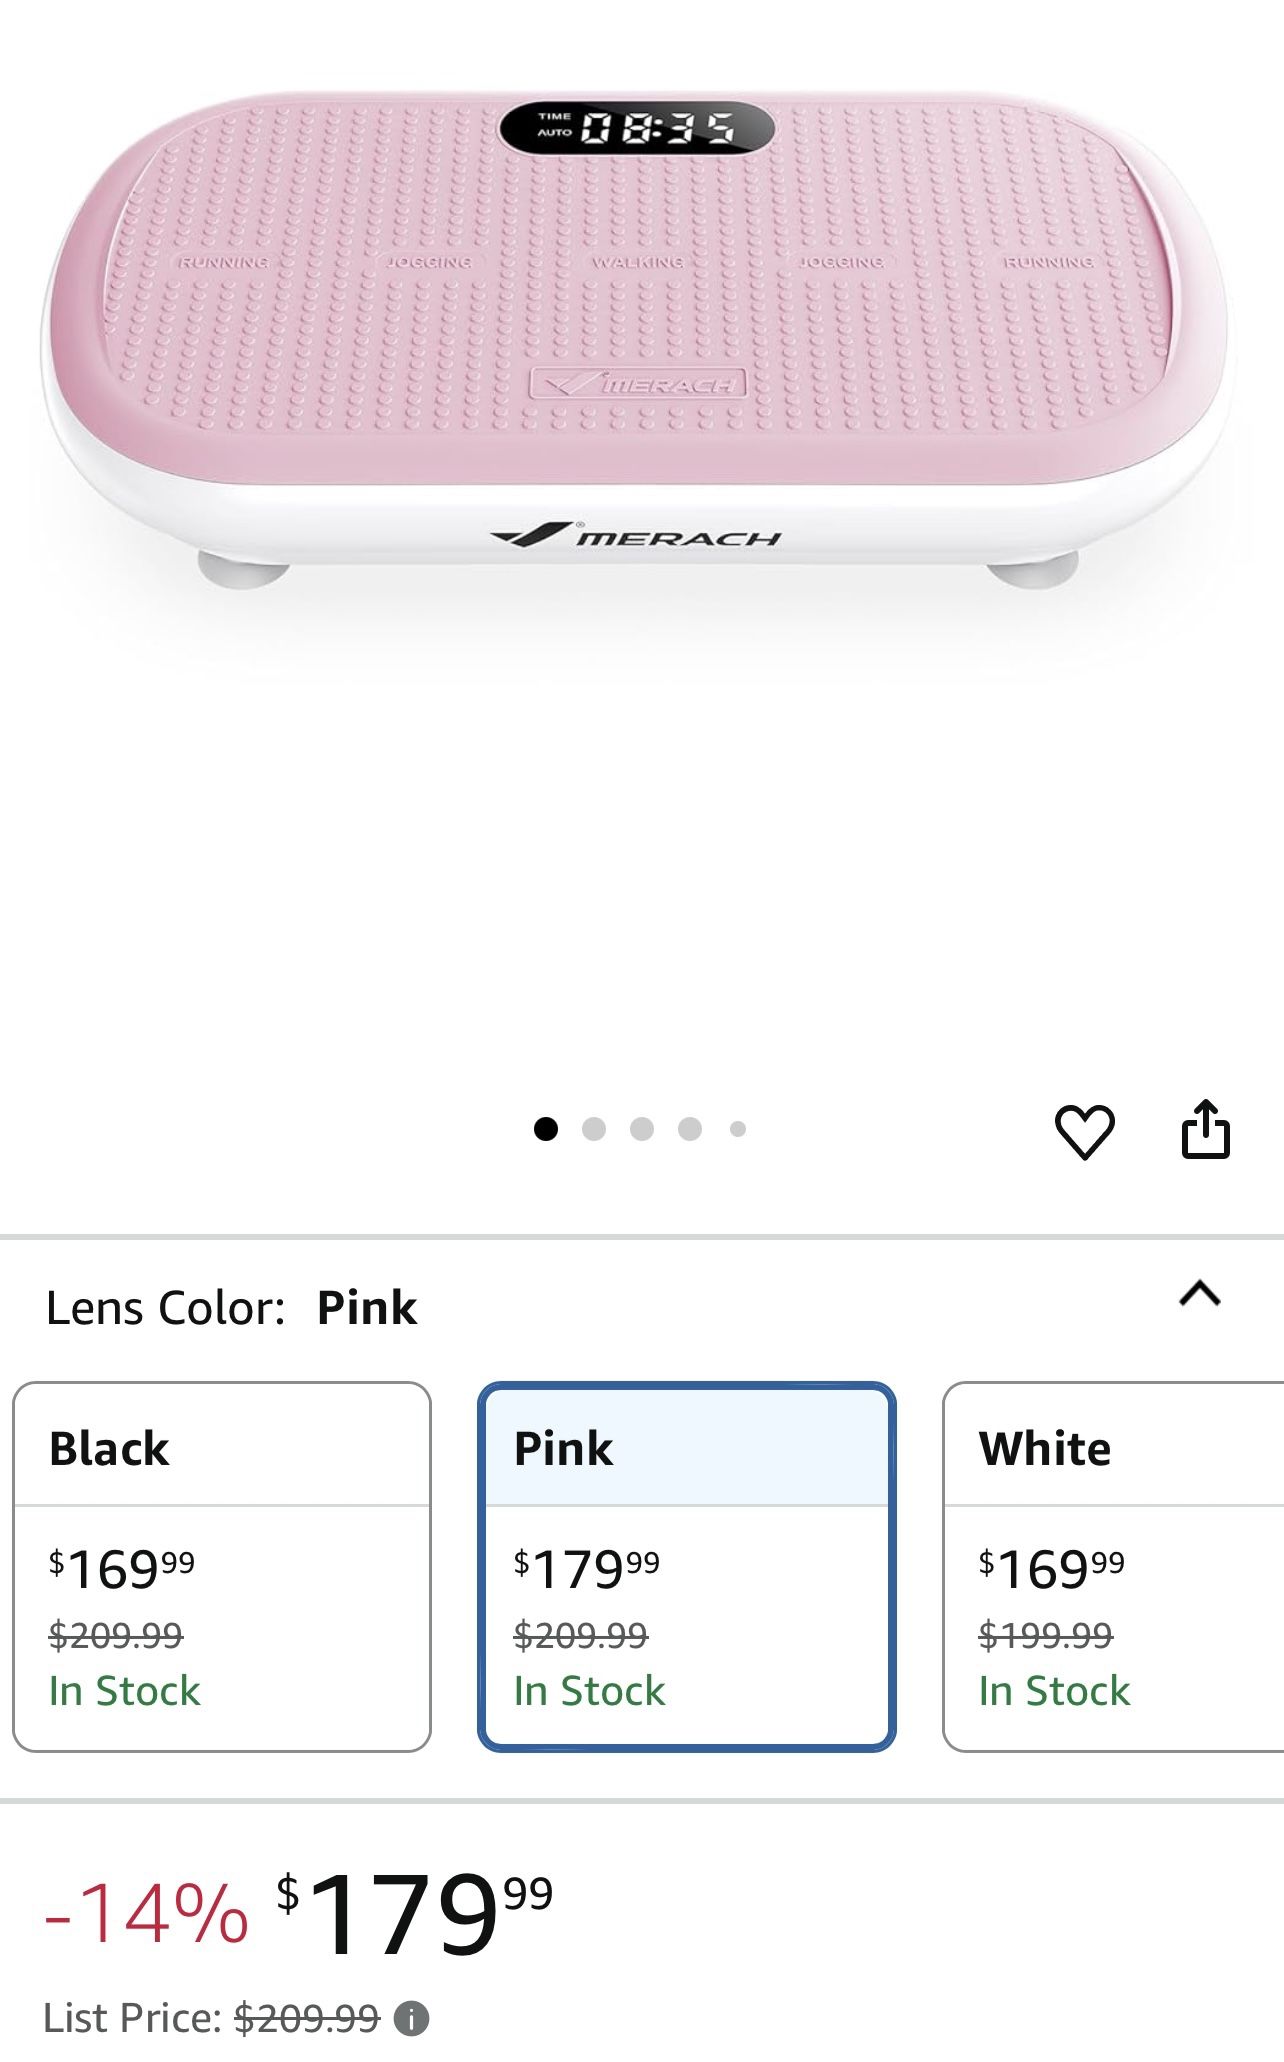Viewport: 1284px width, 2062px height.
Task: Select the second image carousel dot
Action: pyautogui.click(x=595, y=1128)
